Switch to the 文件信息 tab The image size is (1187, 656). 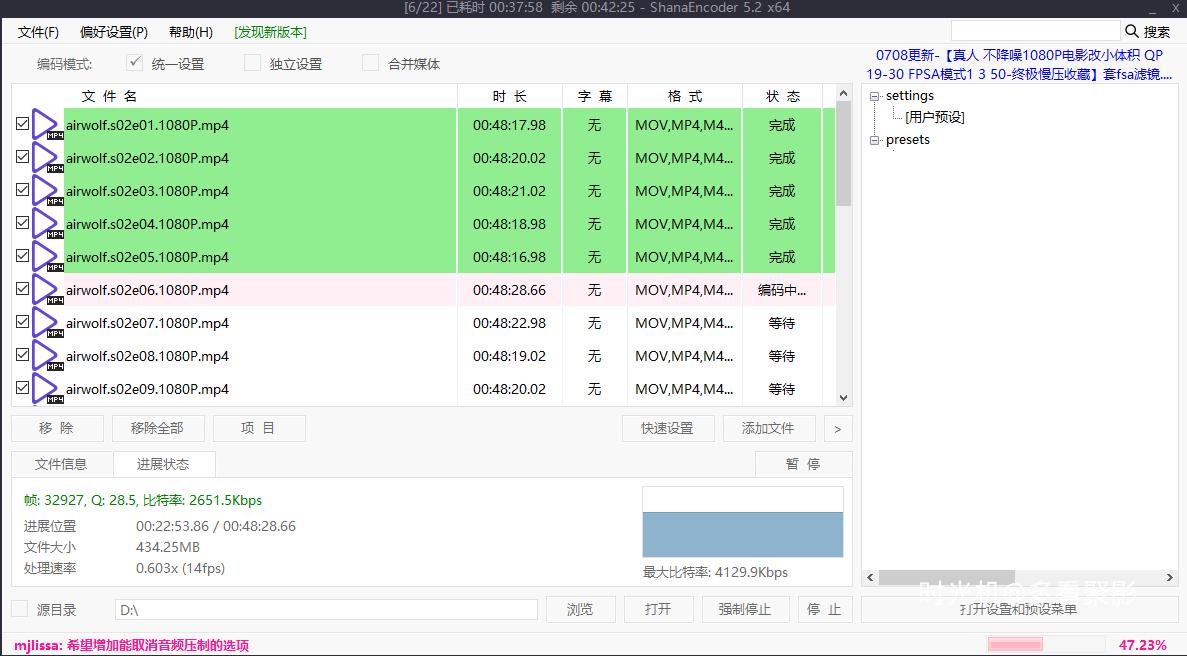point(60,463)
